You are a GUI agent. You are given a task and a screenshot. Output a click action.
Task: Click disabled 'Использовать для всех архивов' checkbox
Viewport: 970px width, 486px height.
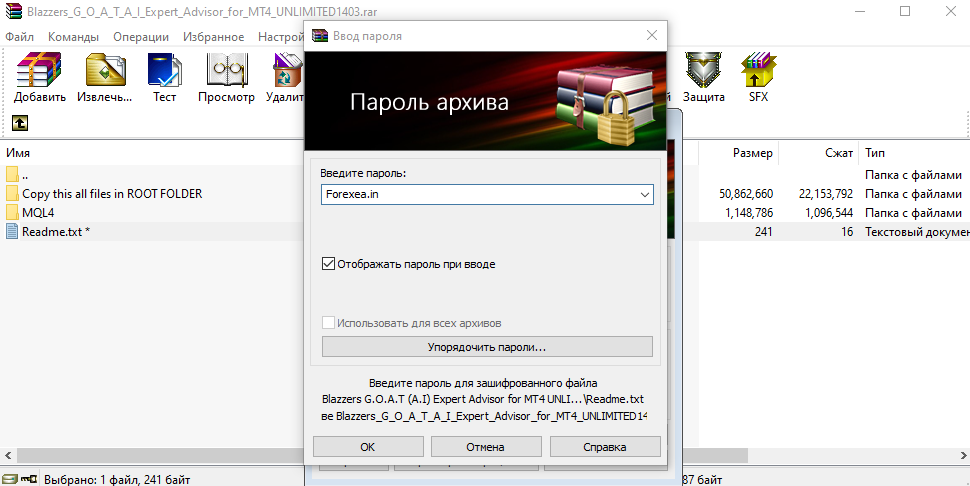click(x=328, y=323)
